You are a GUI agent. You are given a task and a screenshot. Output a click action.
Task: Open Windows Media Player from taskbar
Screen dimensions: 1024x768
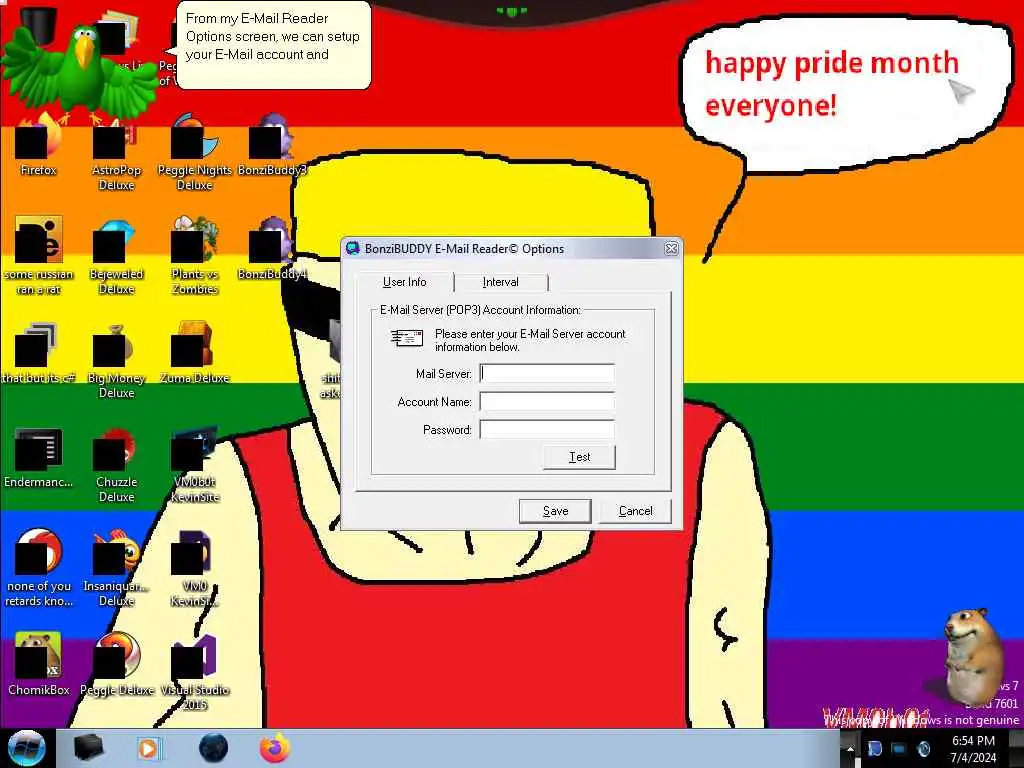point(149,748)
